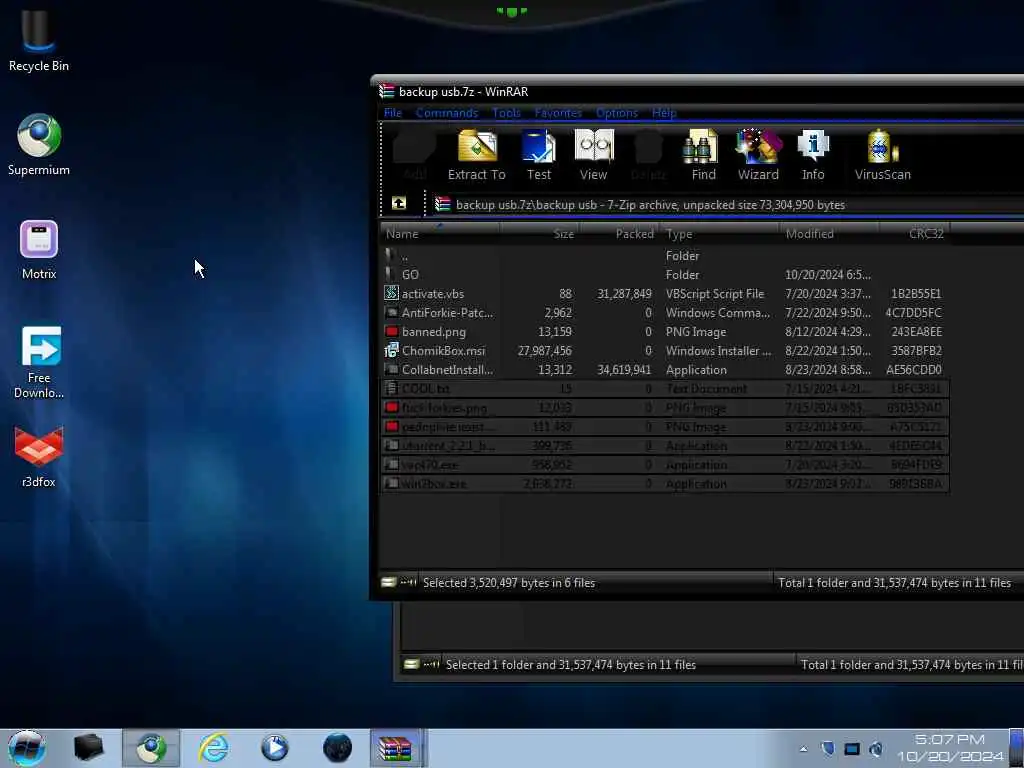Click the Internet Explorer taskbar icon

214,748
